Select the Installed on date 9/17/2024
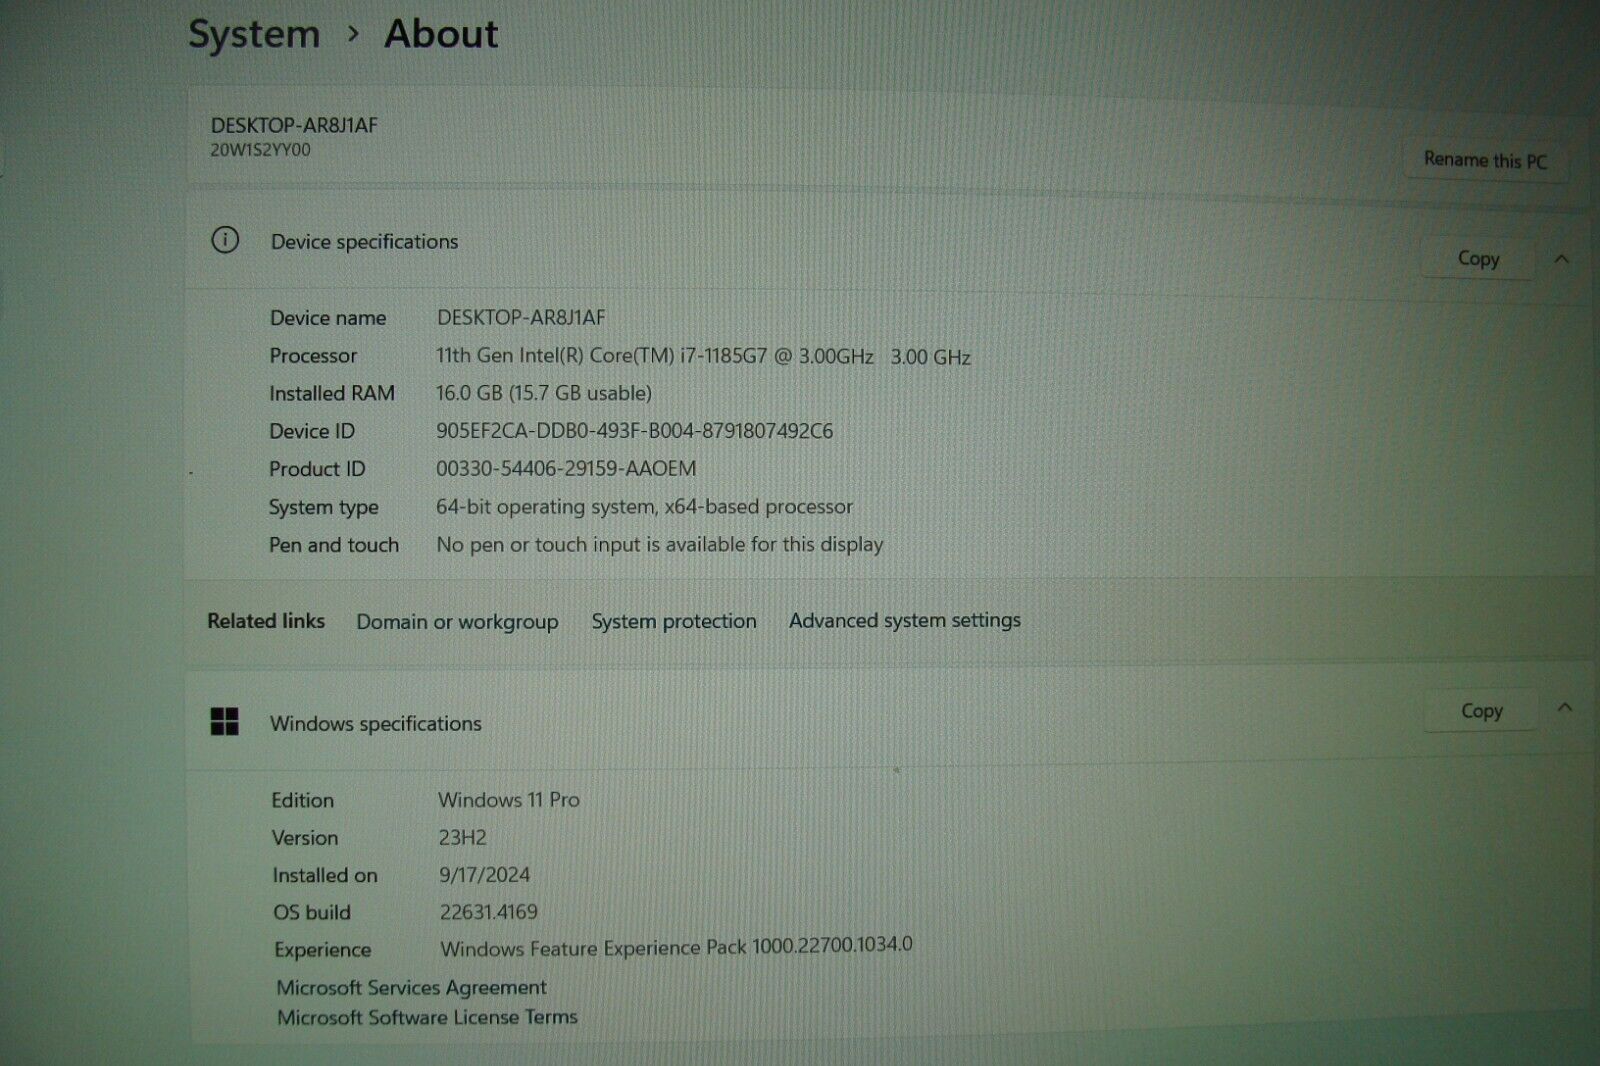The image size is (1600, 1066). click(x=485, y=875)
